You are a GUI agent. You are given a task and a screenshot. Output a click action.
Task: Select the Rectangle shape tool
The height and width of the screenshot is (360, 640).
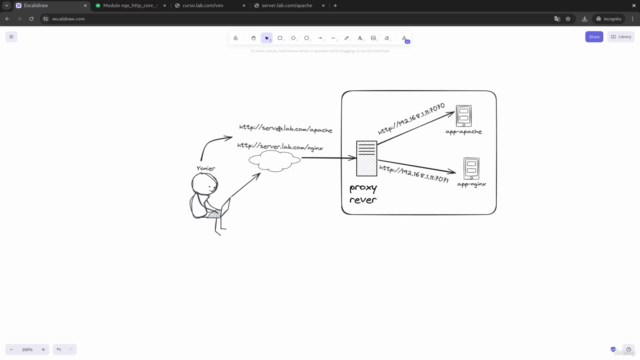280,38
